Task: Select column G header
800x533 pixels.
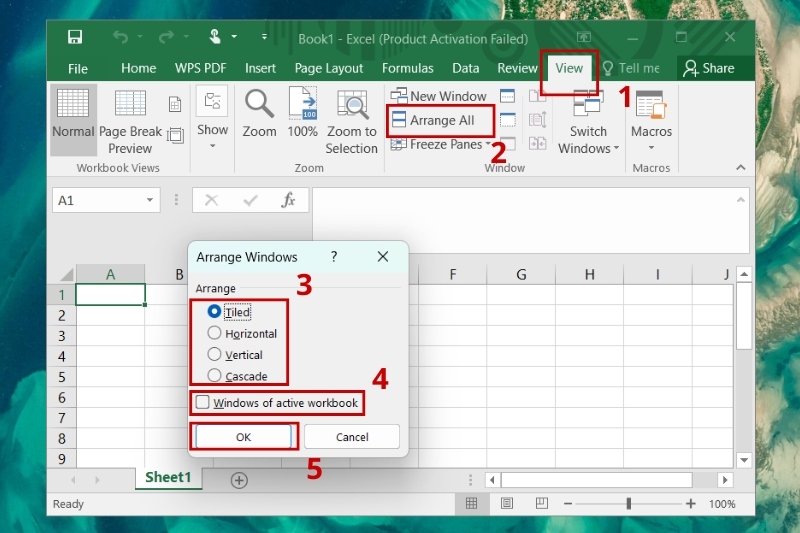Action: coord(521,274)
